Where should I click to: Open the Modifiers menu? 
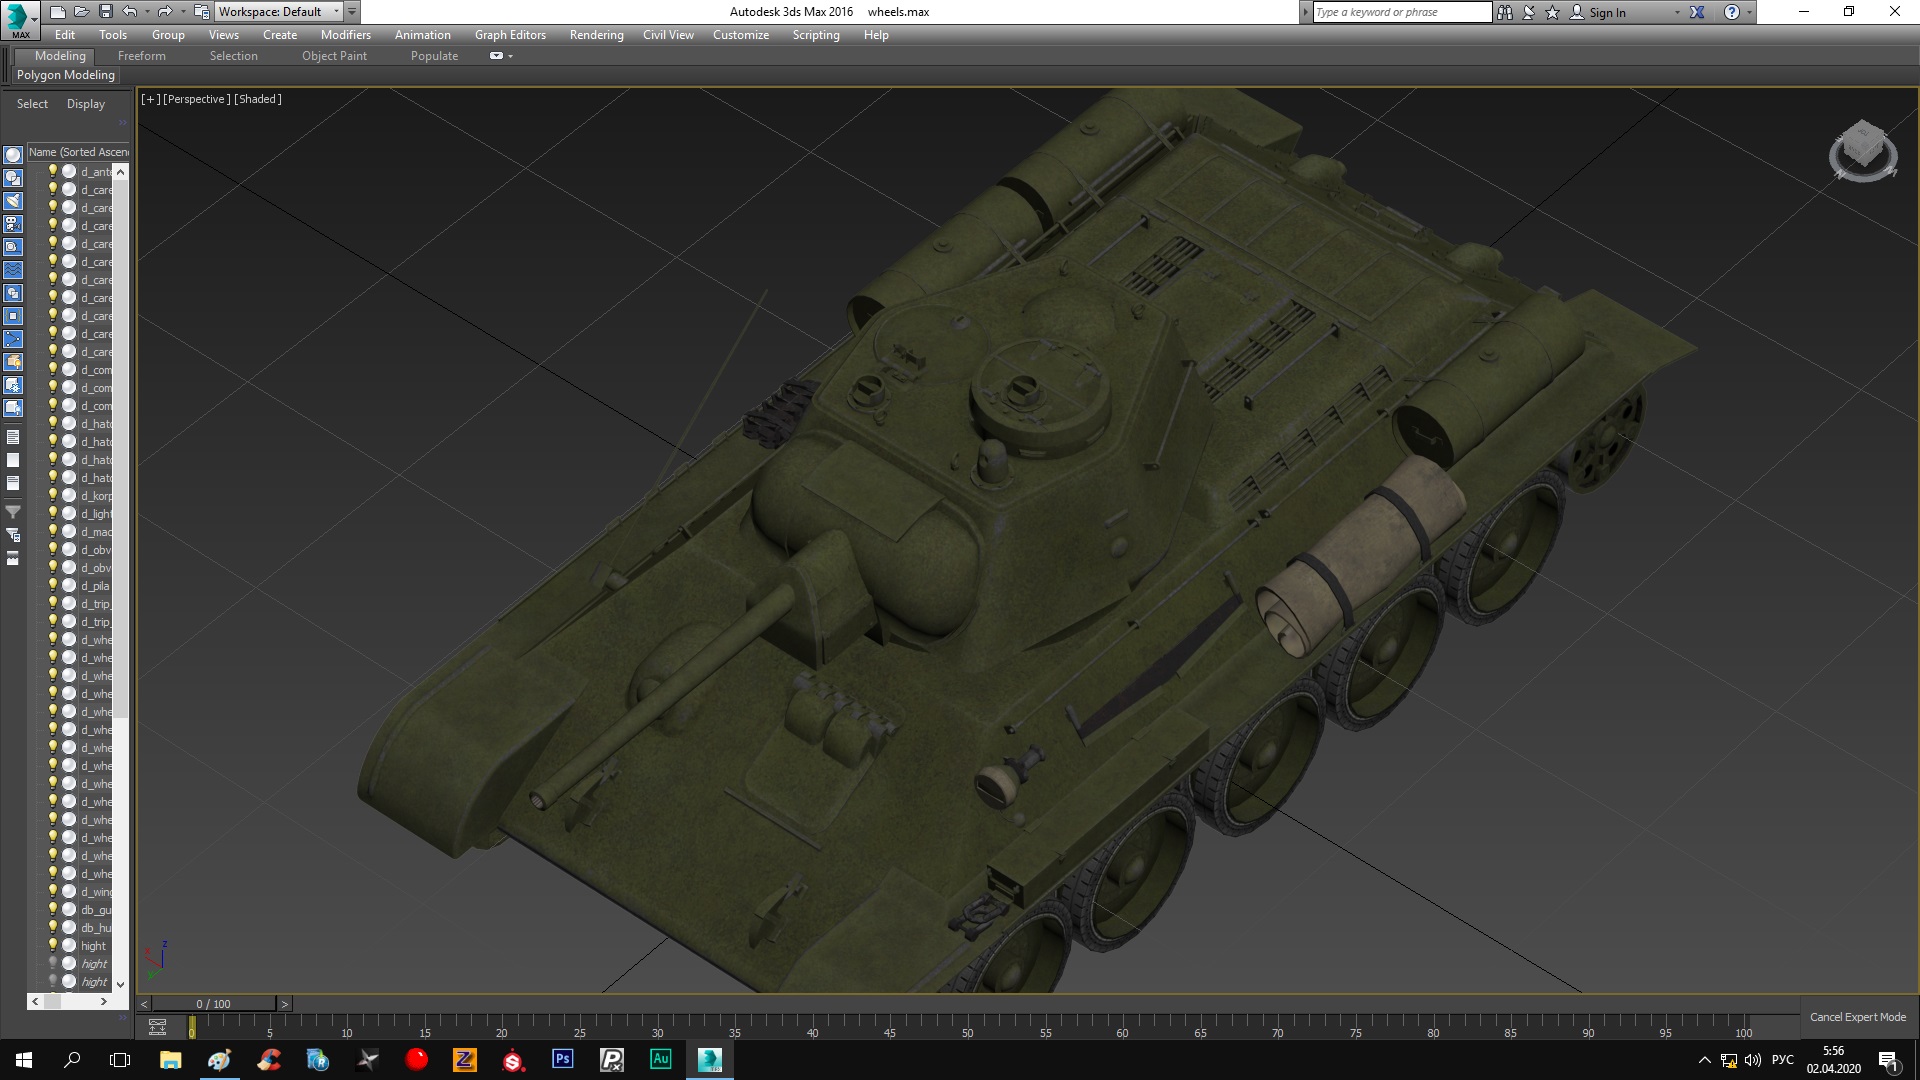click(346, 35)
